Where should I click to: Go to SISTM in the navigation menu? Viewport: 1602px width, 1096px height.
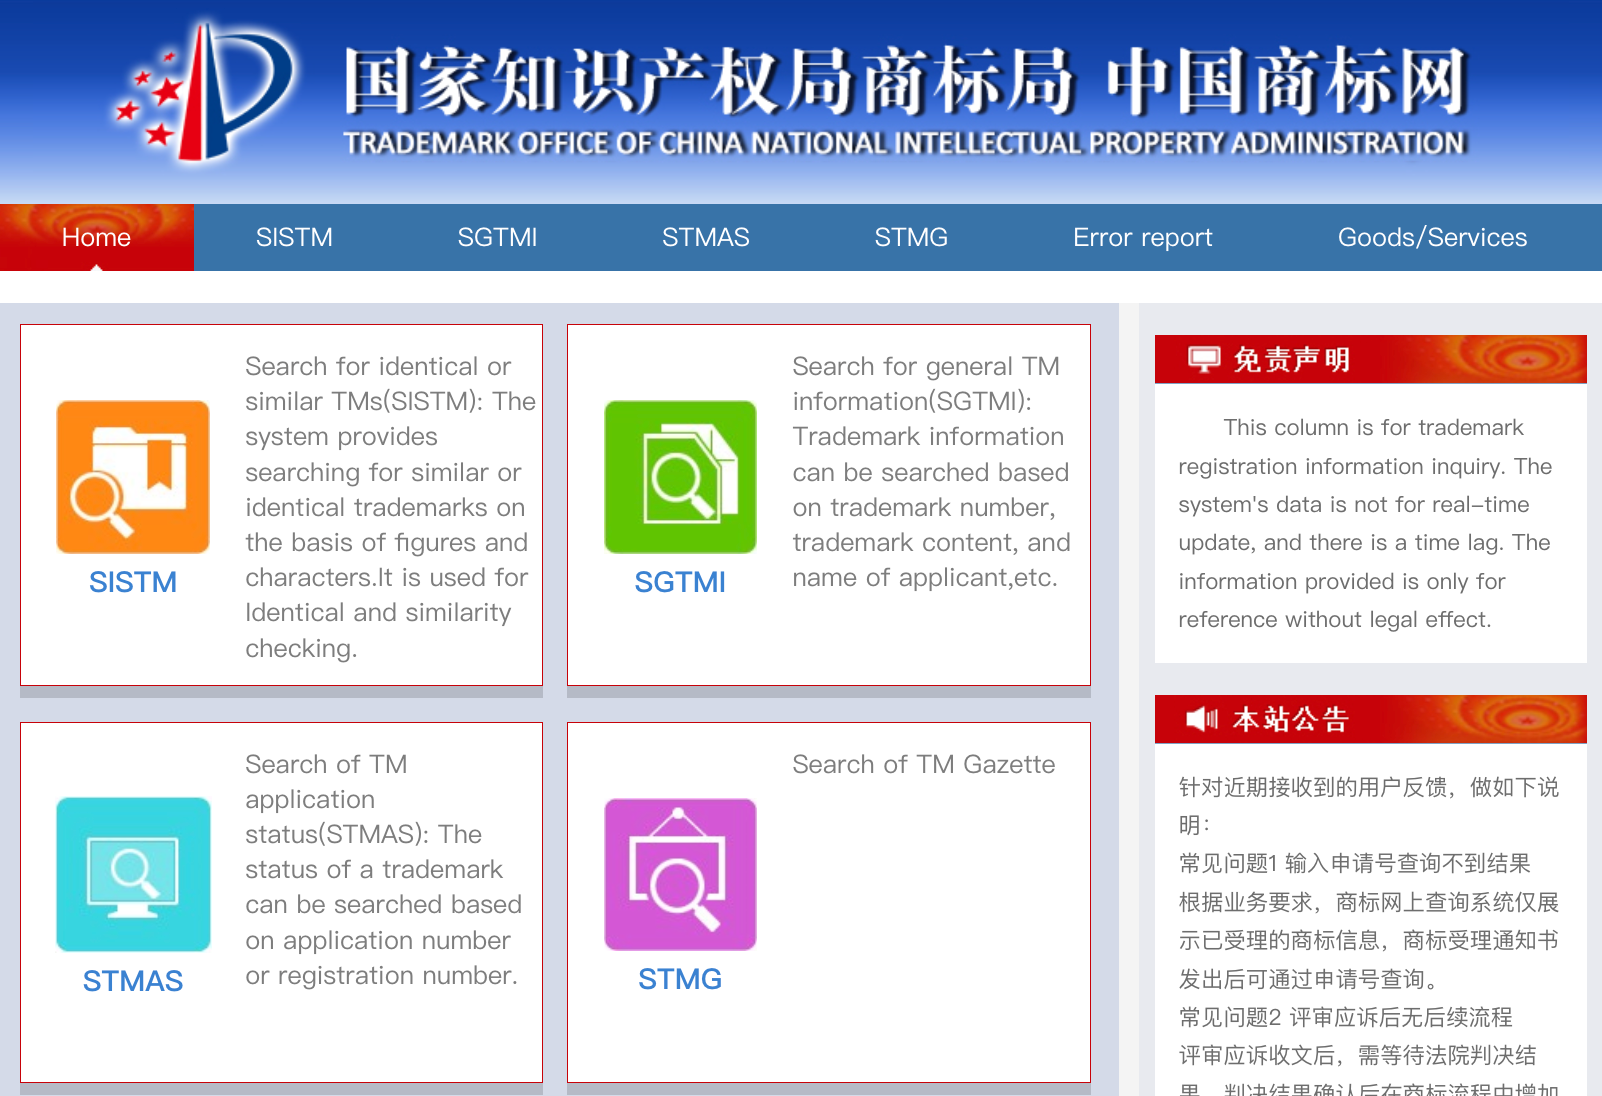(x=294, y=237)
